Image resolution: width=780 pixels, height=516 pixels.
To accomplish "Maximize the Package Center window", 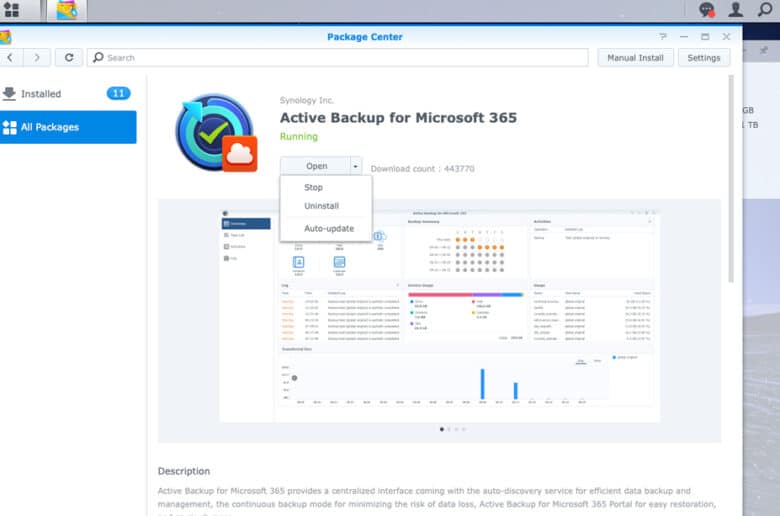I will click(x=705, y=37).
